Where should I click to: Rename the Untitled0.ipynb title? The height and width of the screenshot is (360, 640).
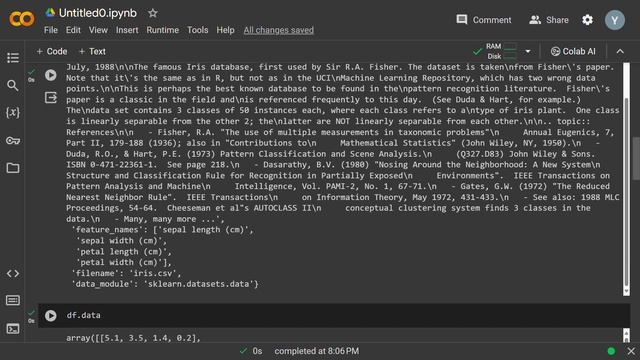tap(98, 13)
